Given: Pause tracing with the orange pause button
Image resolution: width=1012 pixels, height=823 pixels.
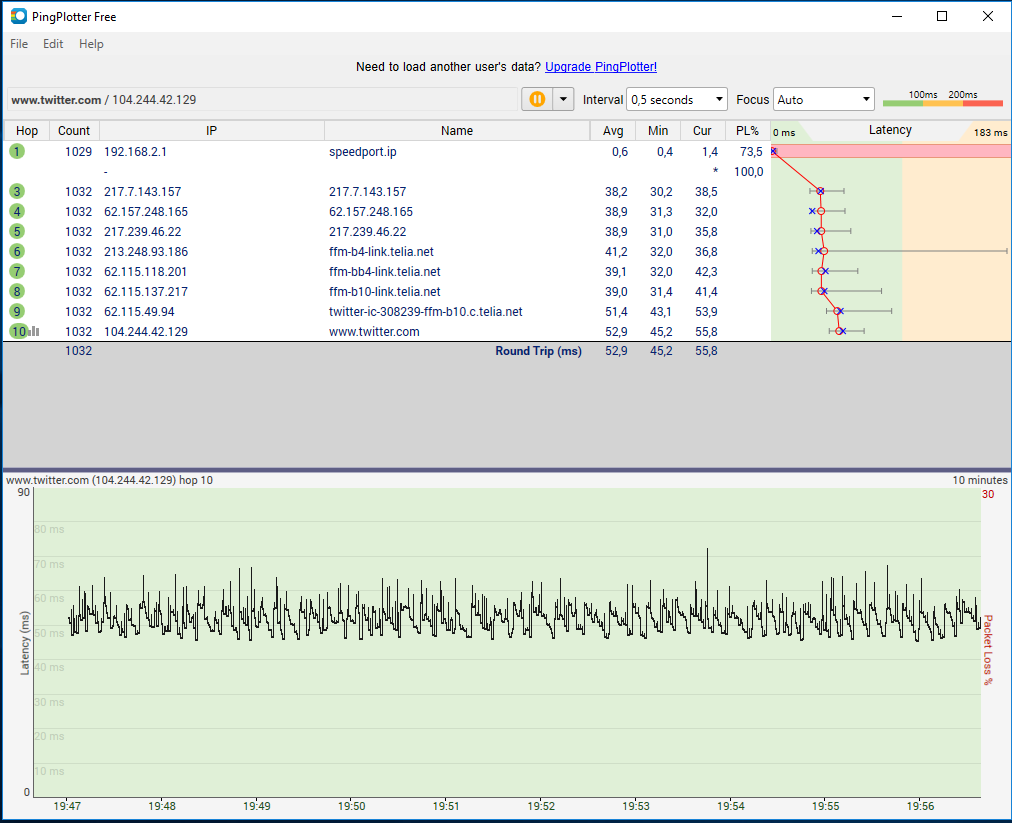Looking at the screenshot, I should tap(537, 99).
